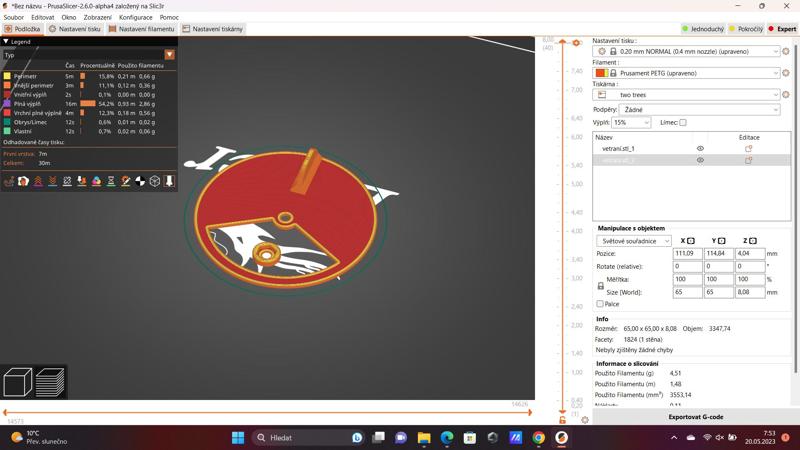Switch to sliced layers preview icon

[50, 382]
